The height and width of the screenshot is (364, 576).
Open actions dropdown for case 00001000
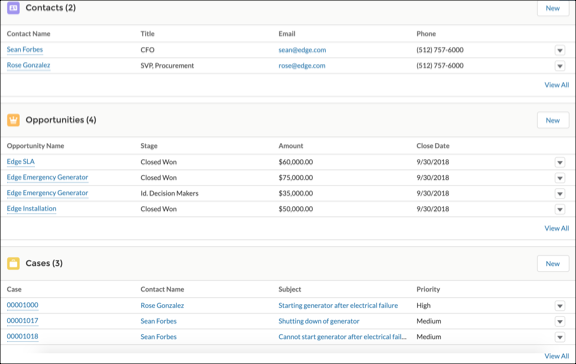559,306
